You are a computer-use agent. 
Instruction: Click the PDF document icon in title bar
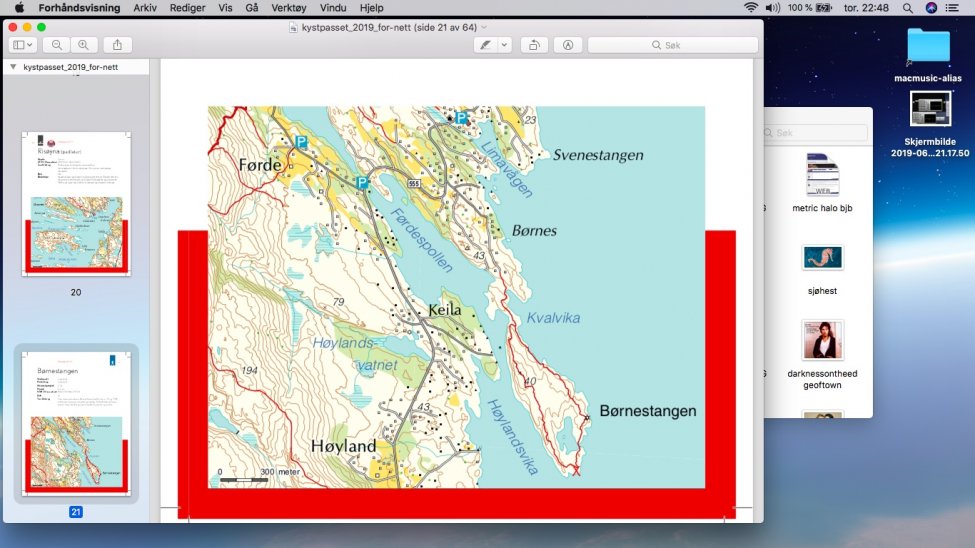[x=293, y=27]
